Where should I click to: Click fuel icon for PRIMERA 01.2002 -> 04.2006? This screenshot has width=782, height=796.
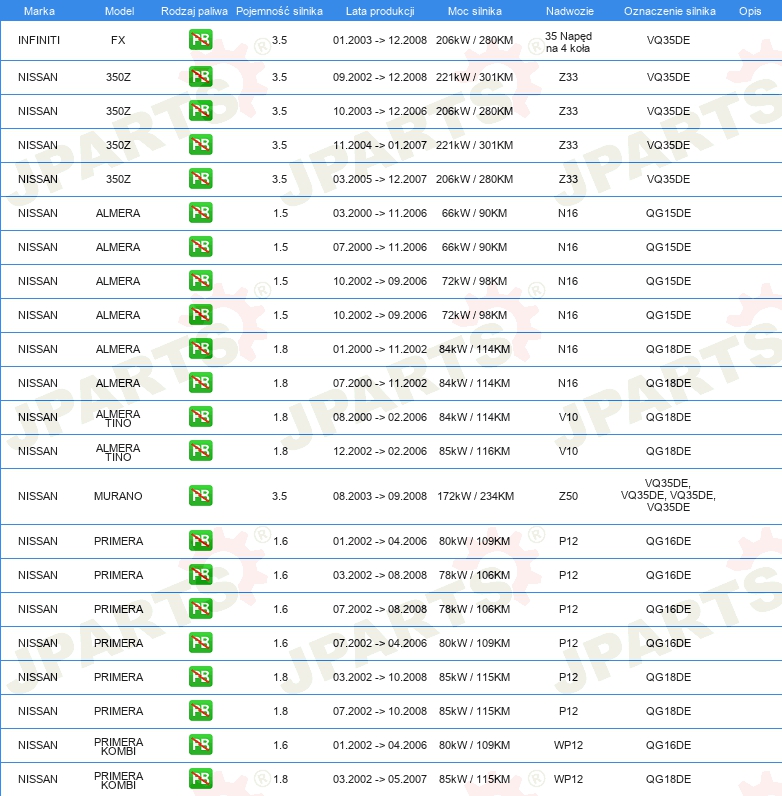pyautogui.click(x=201, y=541)
